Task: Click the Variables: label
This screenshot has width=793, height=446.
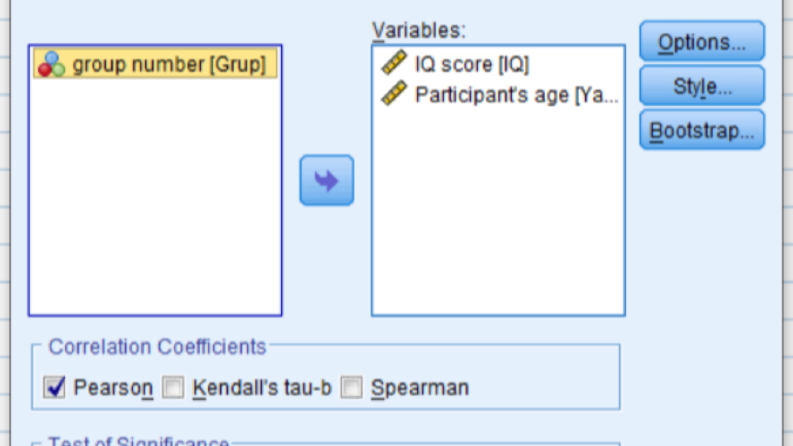Action: pos(419,30)
